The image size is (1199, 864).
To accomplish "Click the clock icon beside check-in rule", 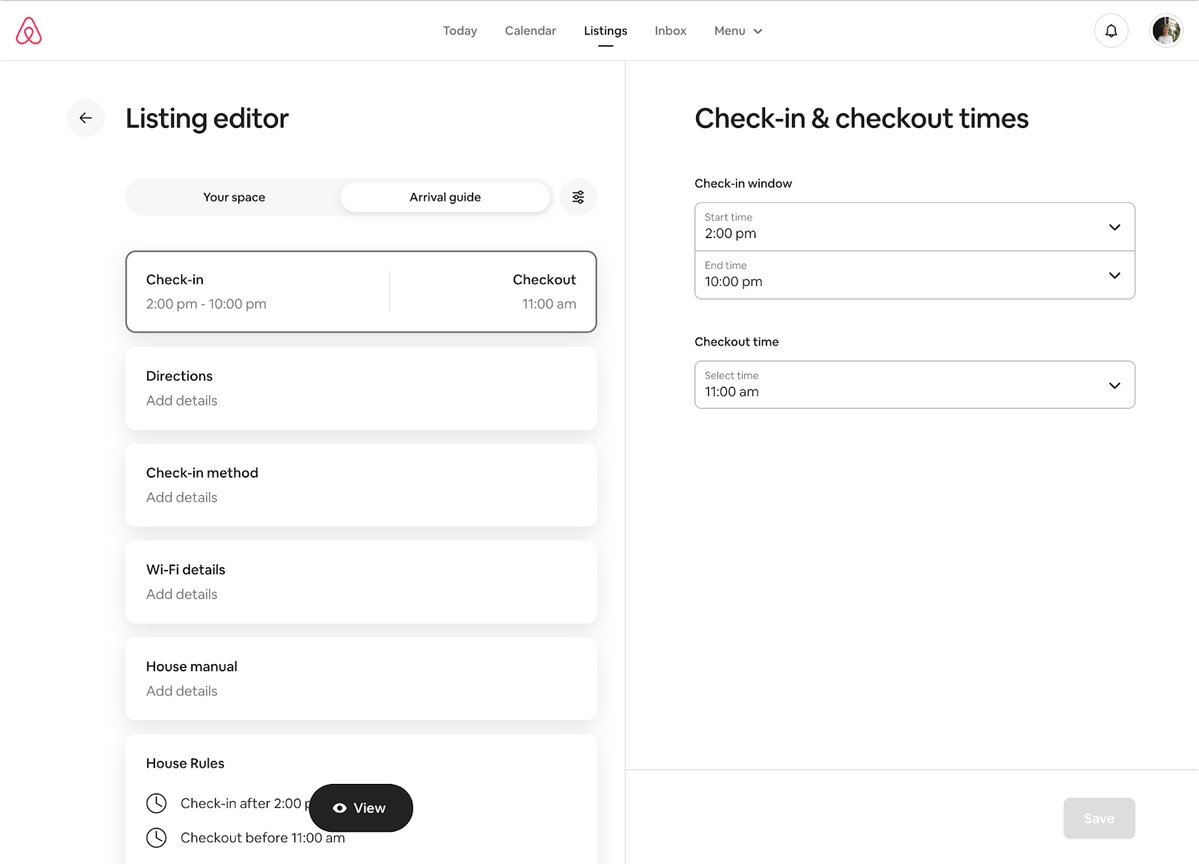I will (x=156, y=803).
